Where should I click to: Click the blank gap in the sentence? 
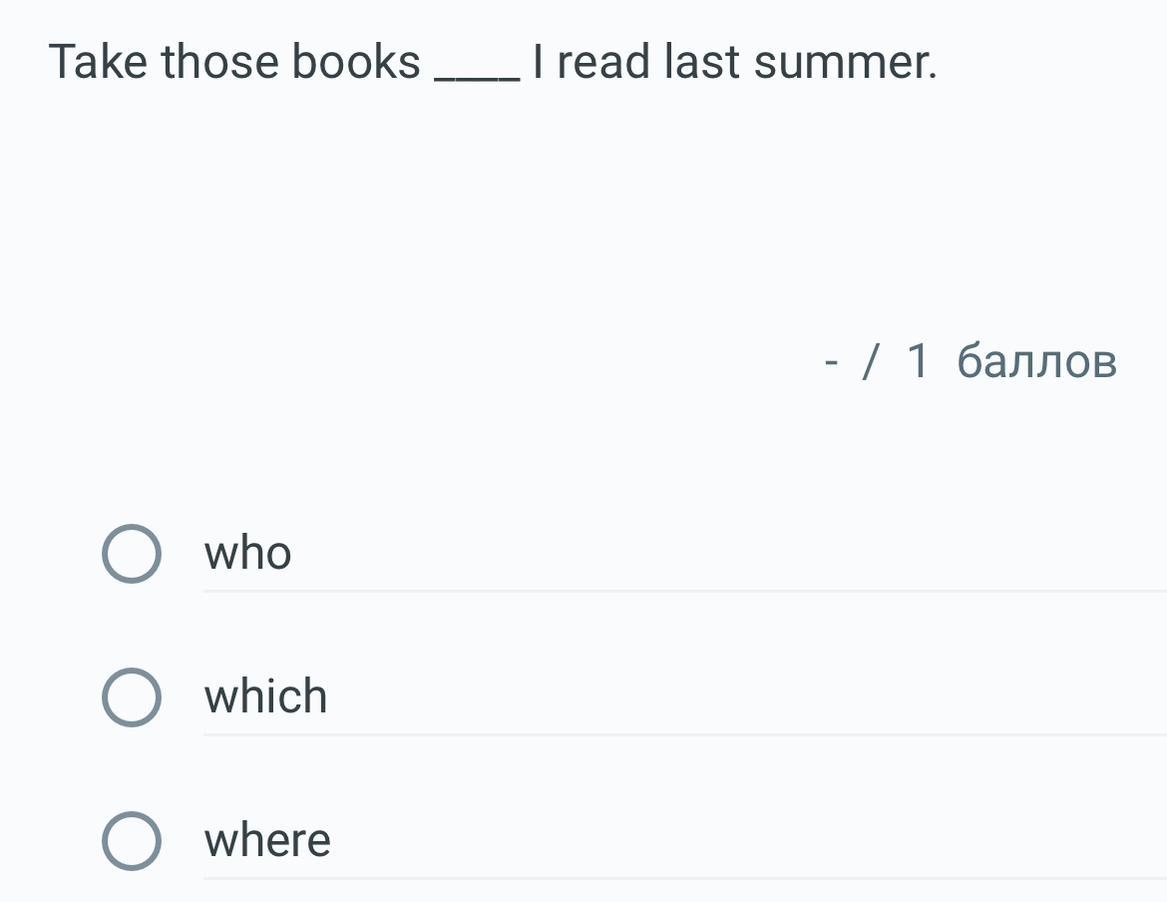click(x=478, y=70)
